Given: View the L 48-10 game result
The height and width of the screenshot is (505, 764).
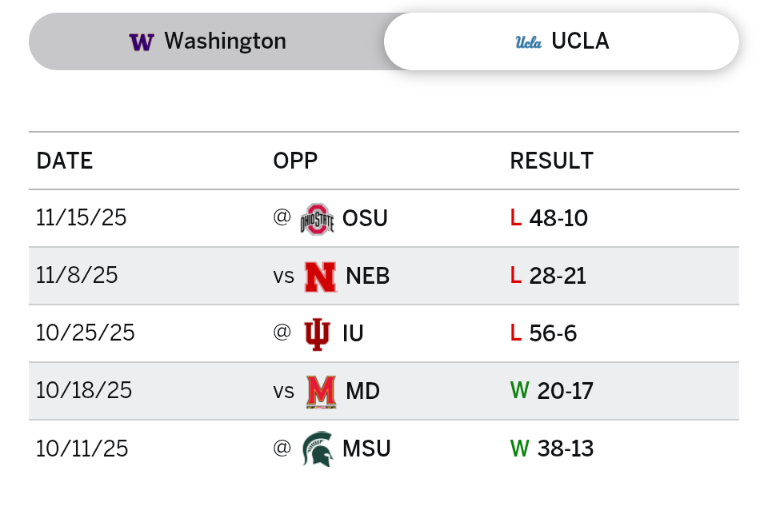Looking at the screenshot, I should point(549,218).
